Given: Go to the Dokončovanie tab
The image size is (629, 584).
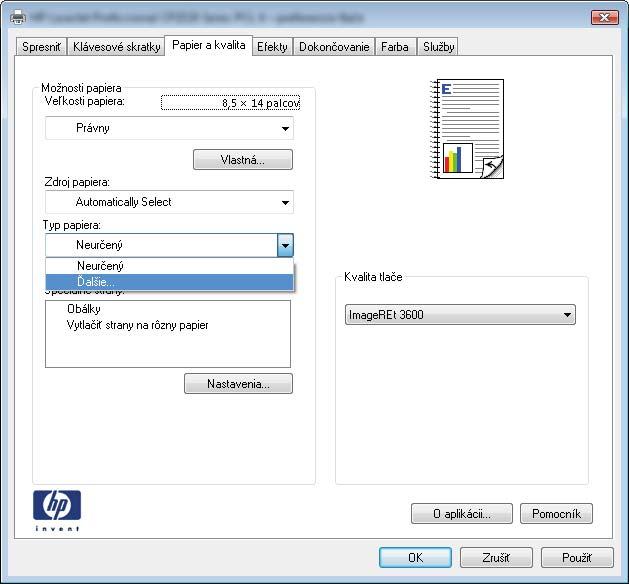Looking at the screenshot, I should pyautogui.click(x=334, y=47).
